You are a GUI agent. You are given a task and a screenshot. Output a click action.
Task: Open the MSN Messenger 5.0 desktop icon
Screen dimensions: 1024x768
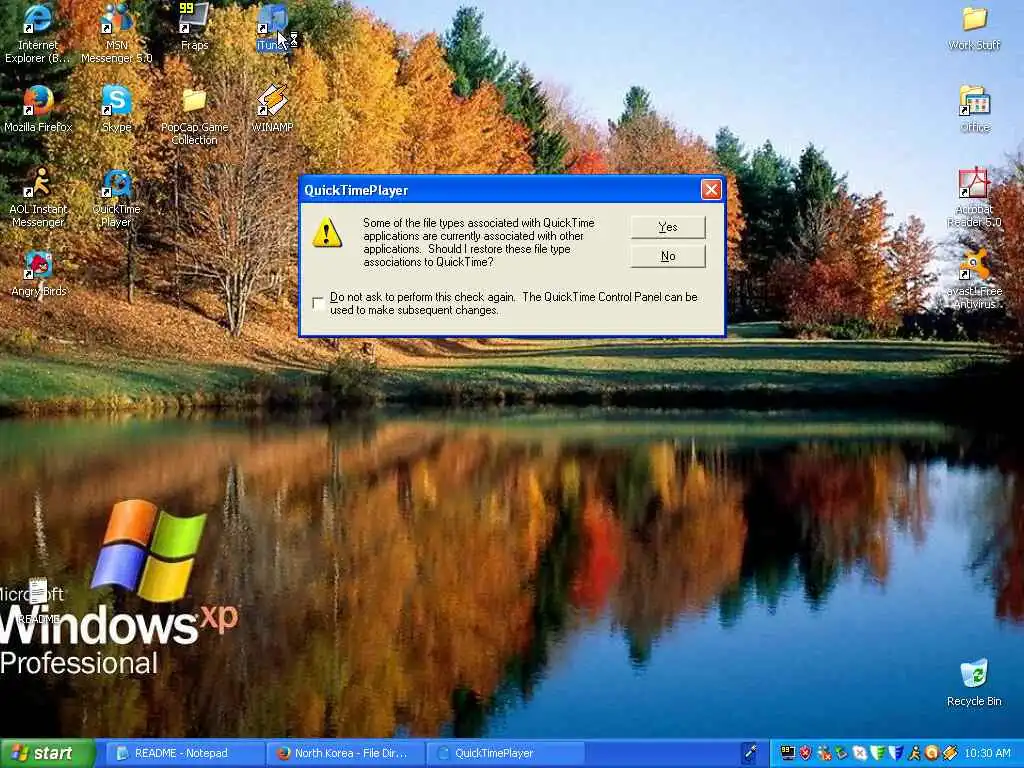coord(116,34)
